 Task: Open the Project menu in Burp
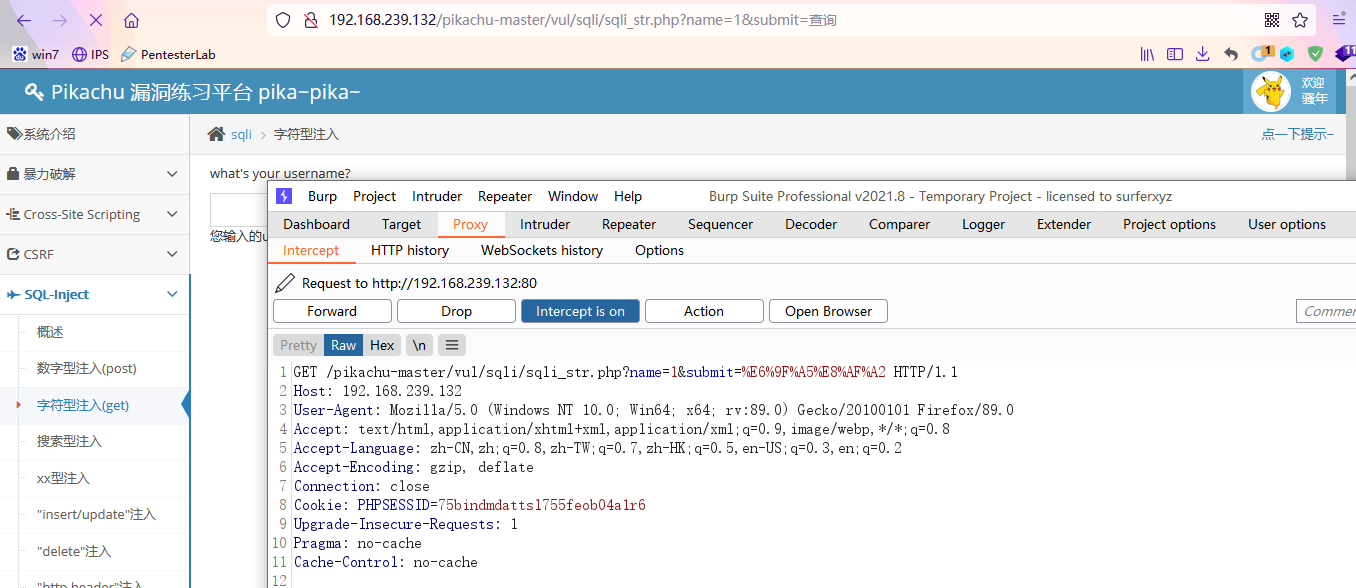375,196
